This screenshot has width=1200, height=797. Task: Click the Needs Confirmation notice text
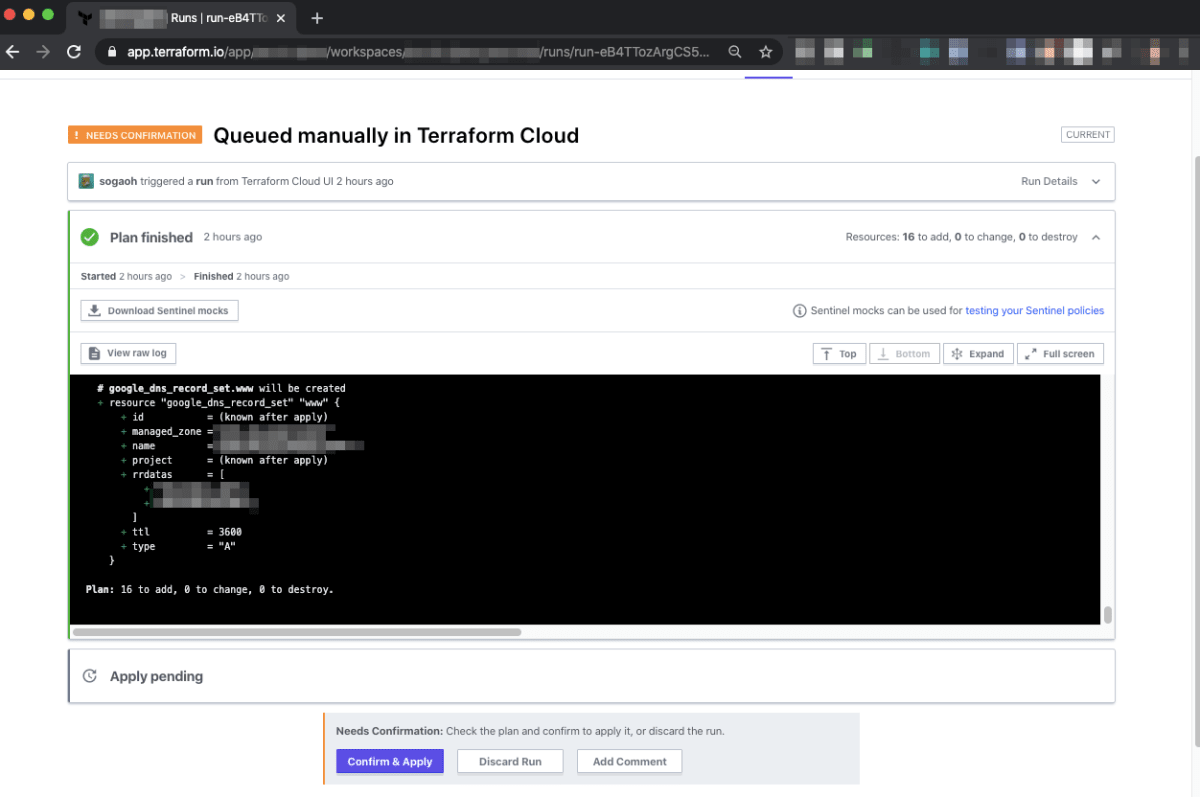(530, 731)
